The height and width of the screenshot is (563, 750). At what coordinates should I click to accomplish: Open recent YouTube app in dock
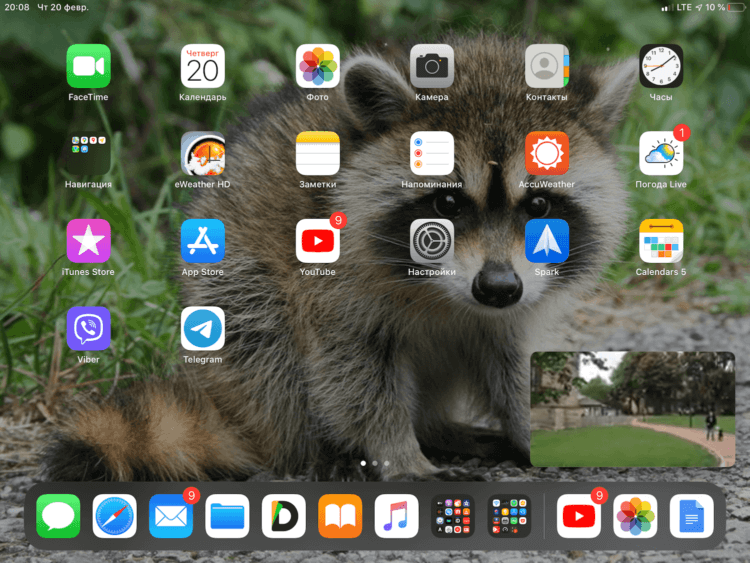pyautogui.click(x=579, y=516)
